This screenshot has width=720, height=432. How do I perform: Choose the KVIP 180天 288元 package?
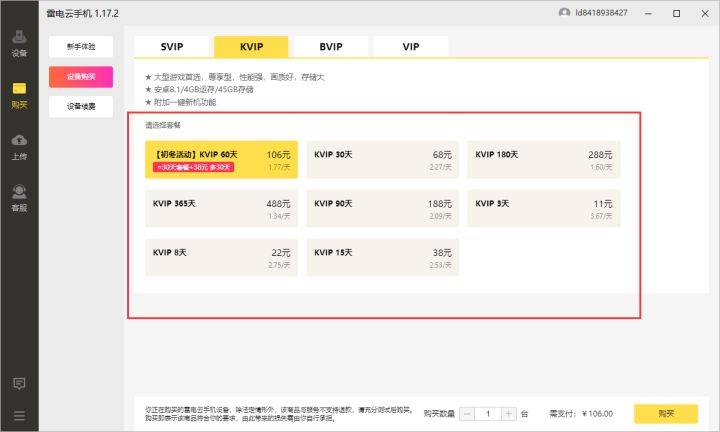(x=544, y=160)
